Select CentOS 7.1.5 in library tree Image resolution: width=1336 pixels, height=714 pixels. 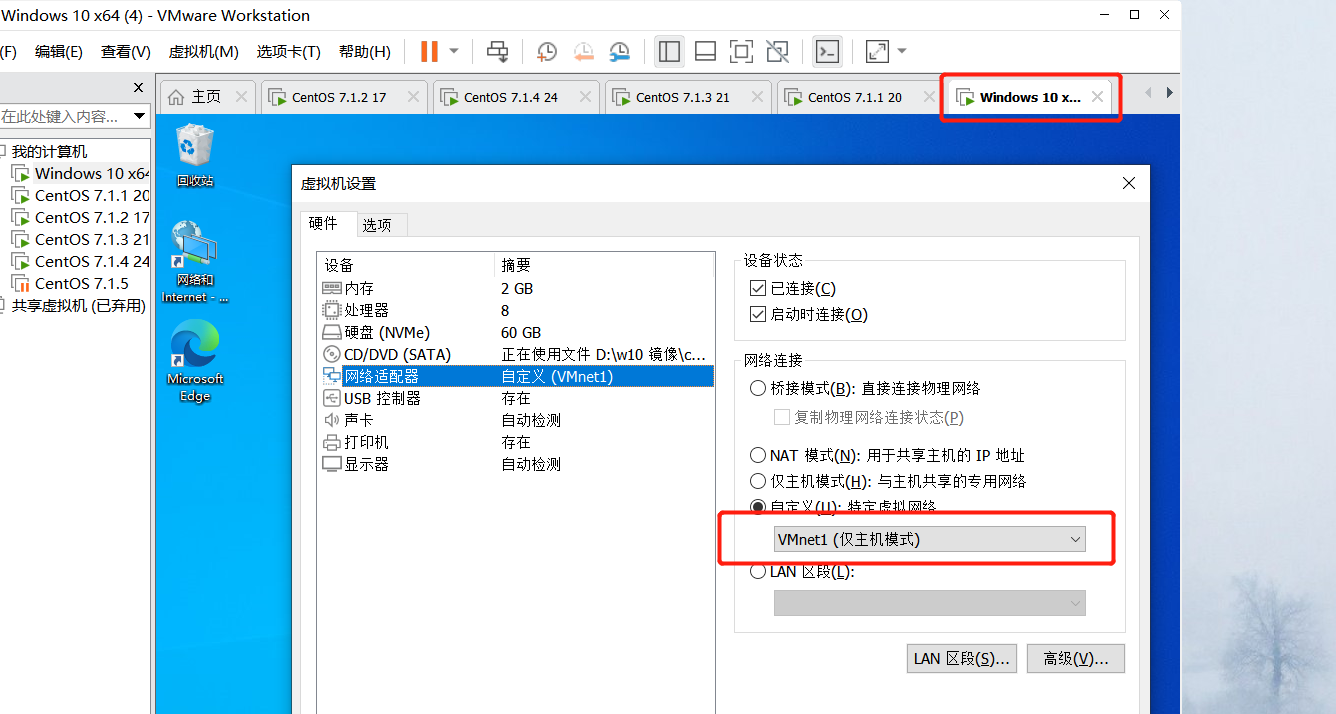click(x=71, y=283)
